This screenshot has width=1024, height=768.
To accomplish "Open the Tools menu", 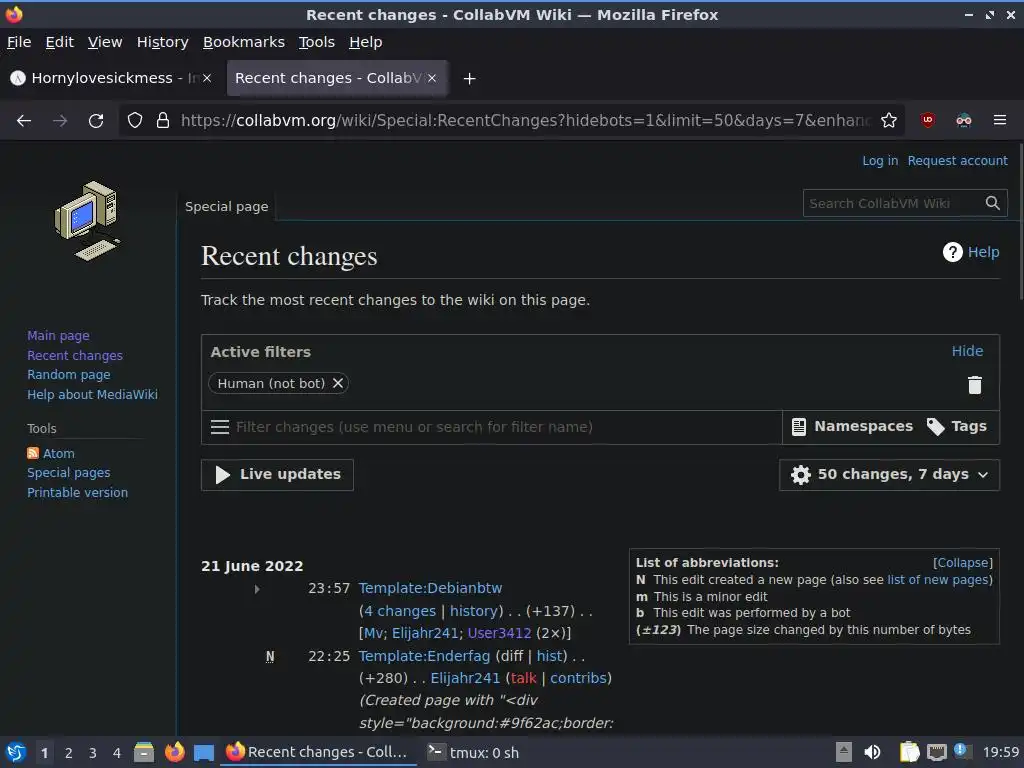I will point(317,42).
